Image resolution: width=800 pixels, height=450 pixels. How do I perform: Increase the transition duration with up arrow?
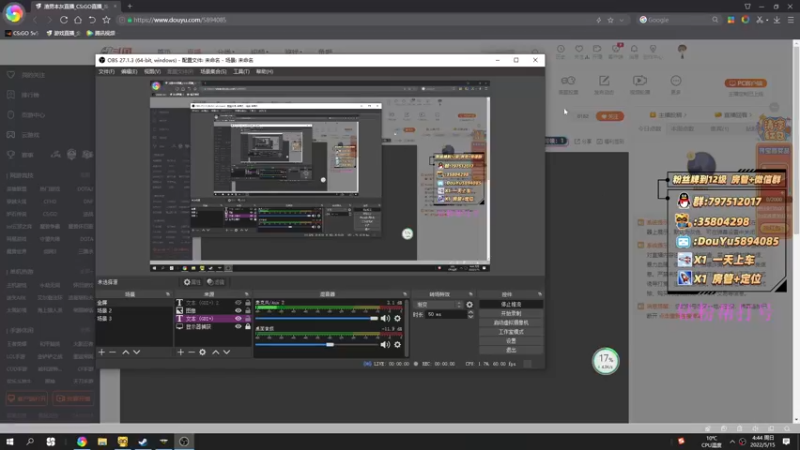pyautogui.click(x=470, y=313)
